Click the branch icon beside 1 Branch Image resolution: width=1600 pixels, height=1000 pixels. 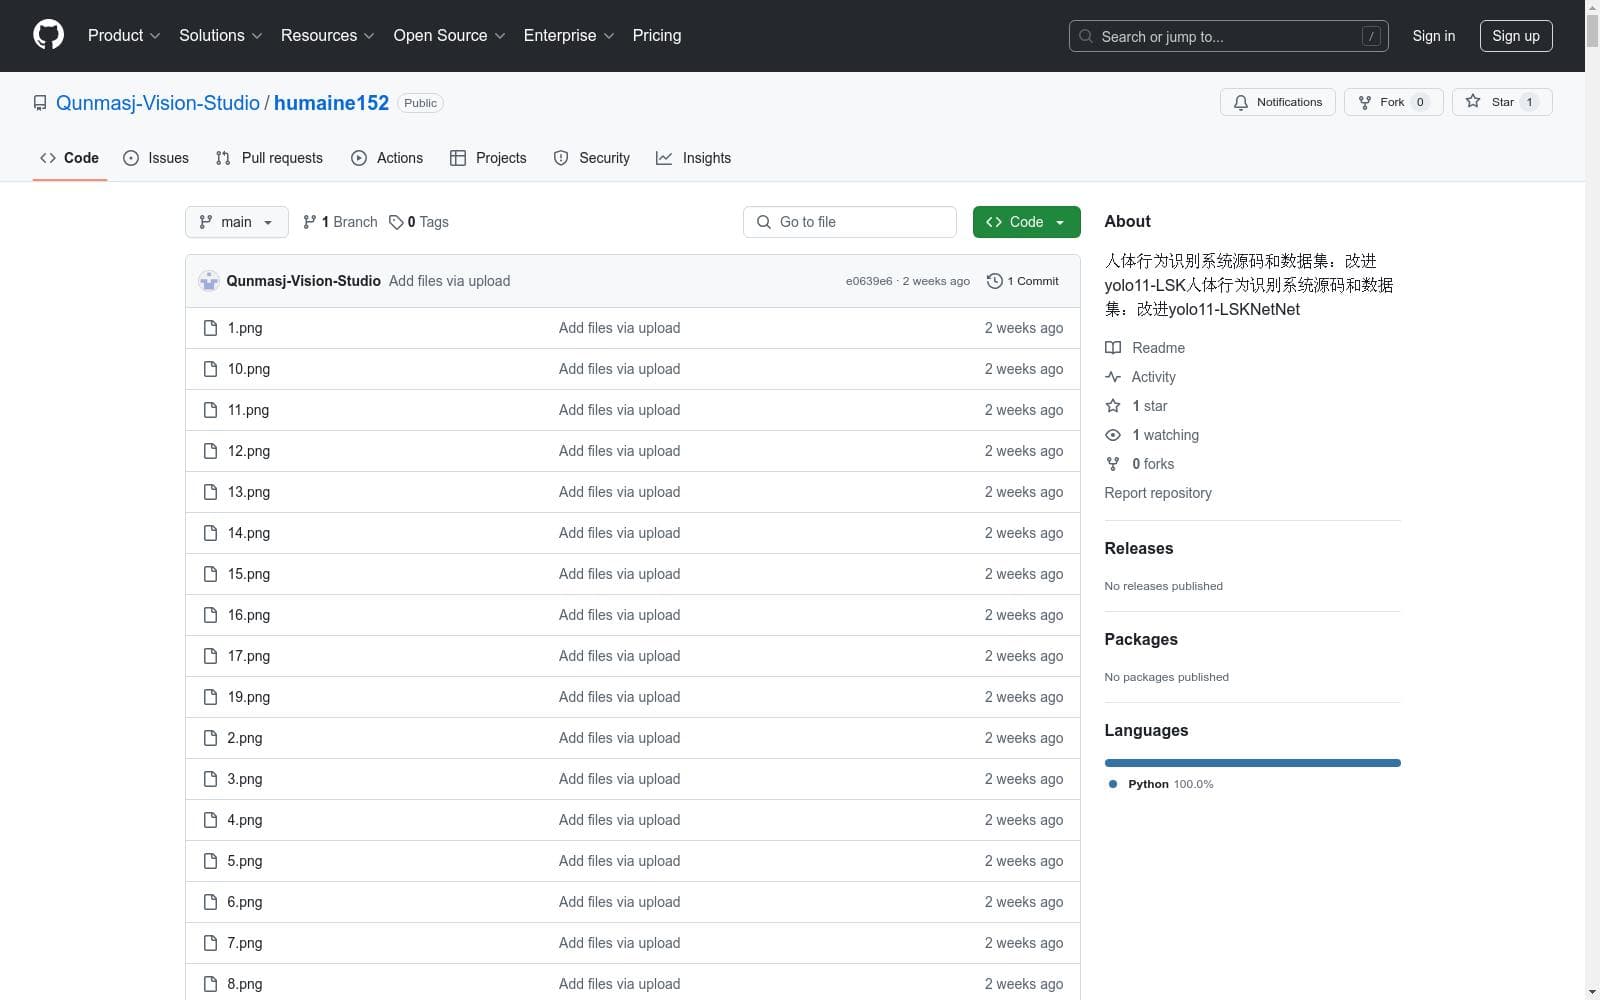310,222
